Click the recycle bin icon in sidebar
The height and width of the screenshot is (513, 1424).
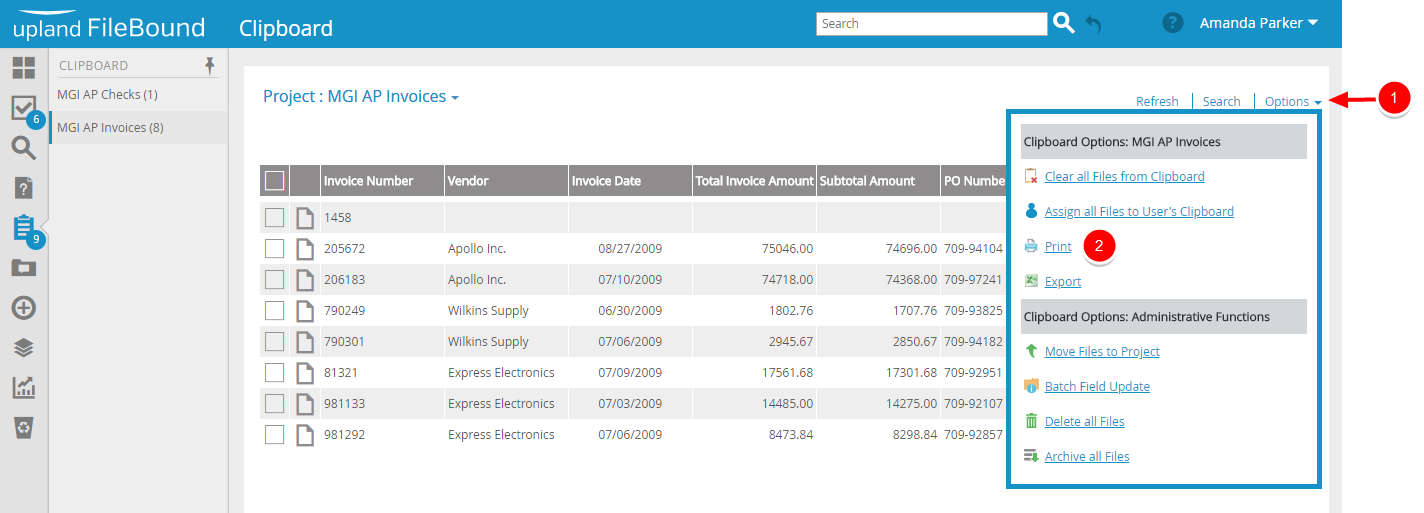tap(24, 428)
